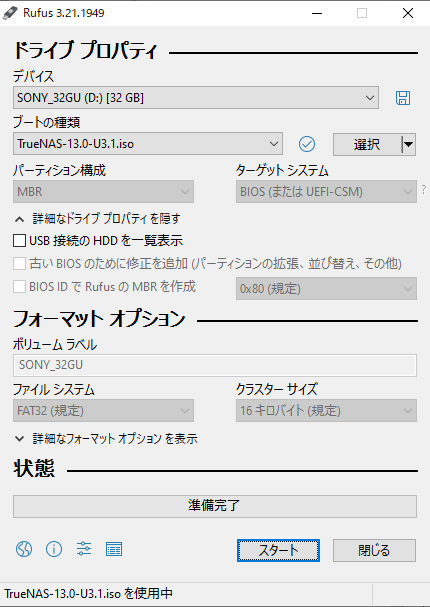Image resolution: width=430 pixels, height=607 pixels.
Task: Click the スタート button
Action: (278, 550)
